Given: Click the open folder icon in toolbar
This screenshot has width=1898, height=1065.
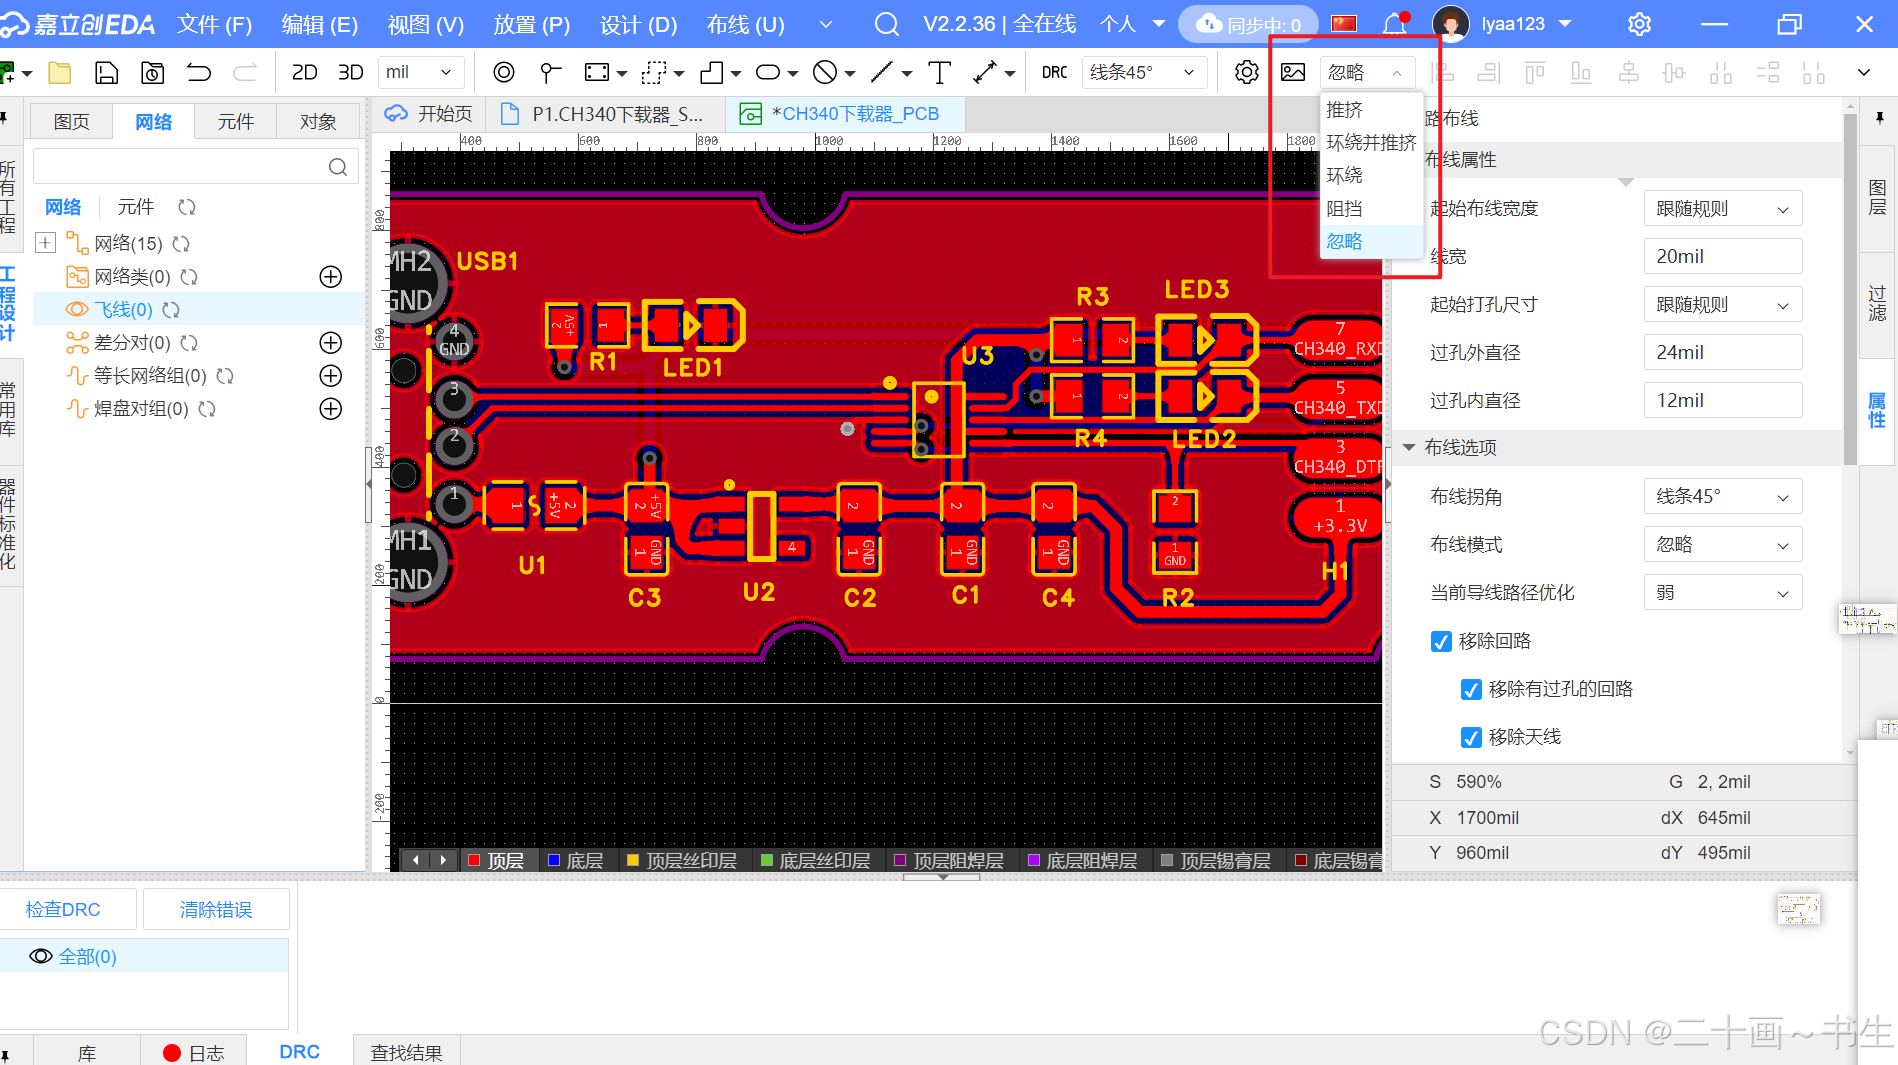Looking at the screenshot, I should coord(60,72).
